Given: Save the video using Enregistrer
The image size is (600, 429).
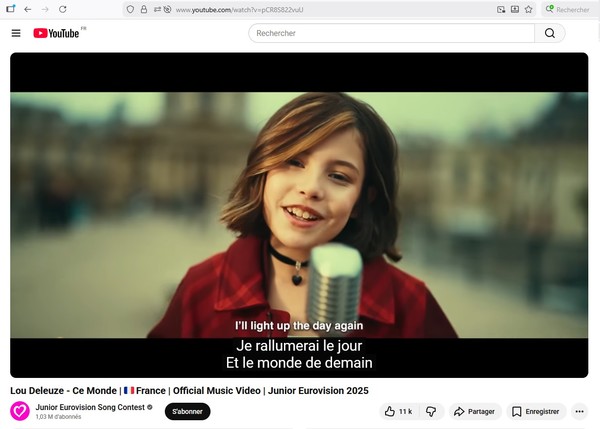Looking at the screenshot, I should click(537, 411).
